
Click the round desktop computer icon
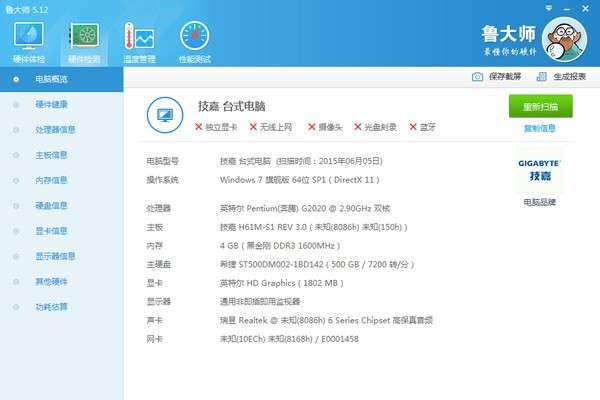tap(165, 115)
